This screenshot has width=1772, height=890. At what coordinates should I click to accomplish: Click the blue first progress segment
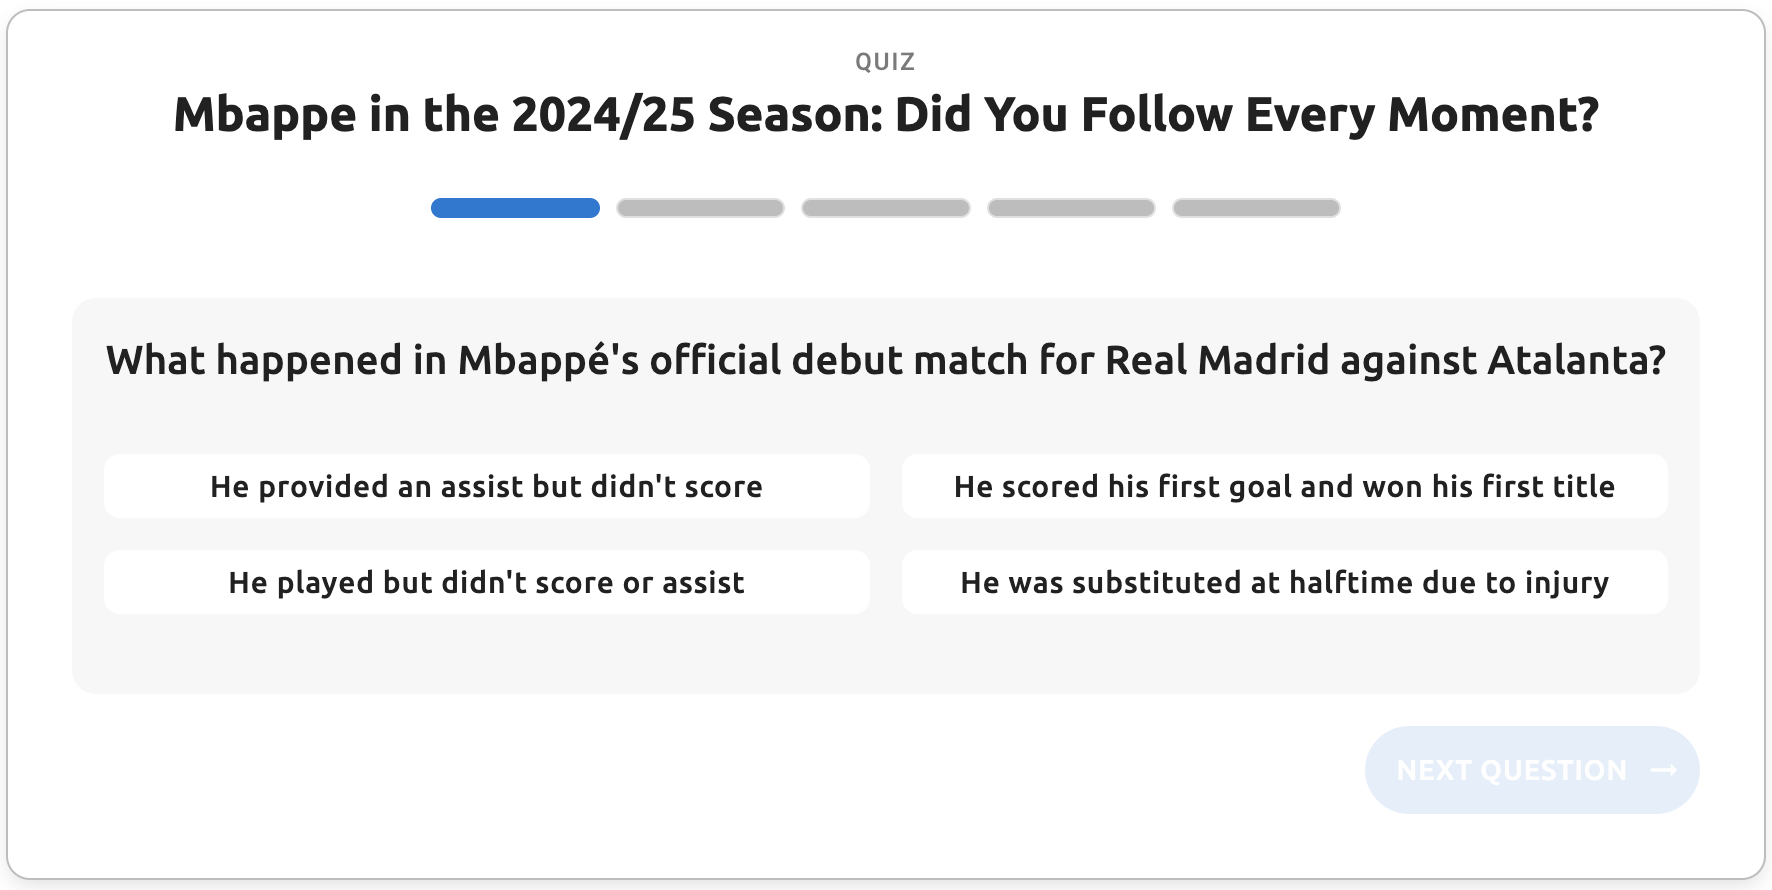point(515,208)
